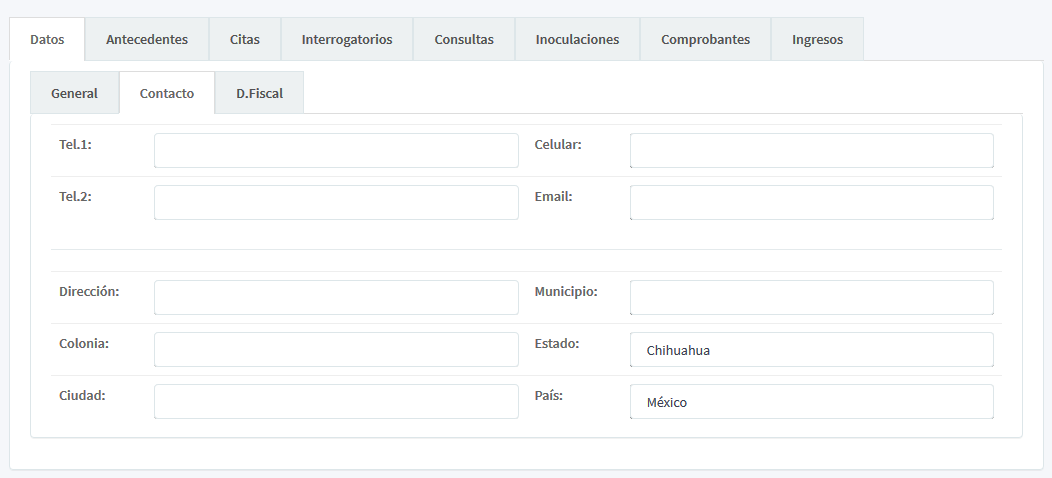Select the Municipio text field
1052x478 pixels.
[x=811, y=298]
